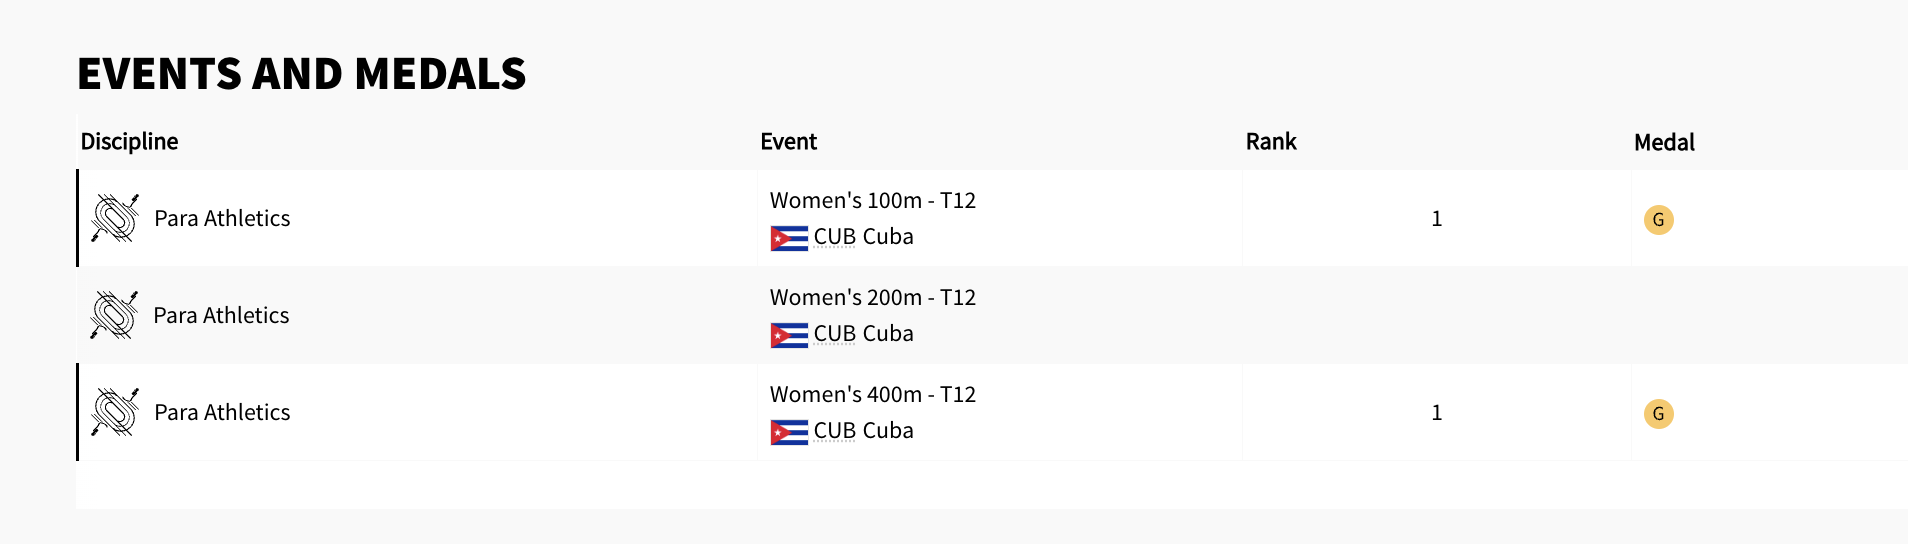Screen dimensions: 1908x544
Task: Click the gold medal badge for 400m
Action: click(1658, 414)
